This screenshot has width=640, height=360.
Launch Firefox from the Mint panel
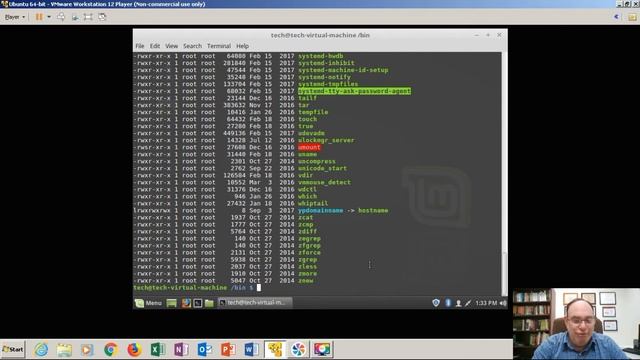click(186, 303)
